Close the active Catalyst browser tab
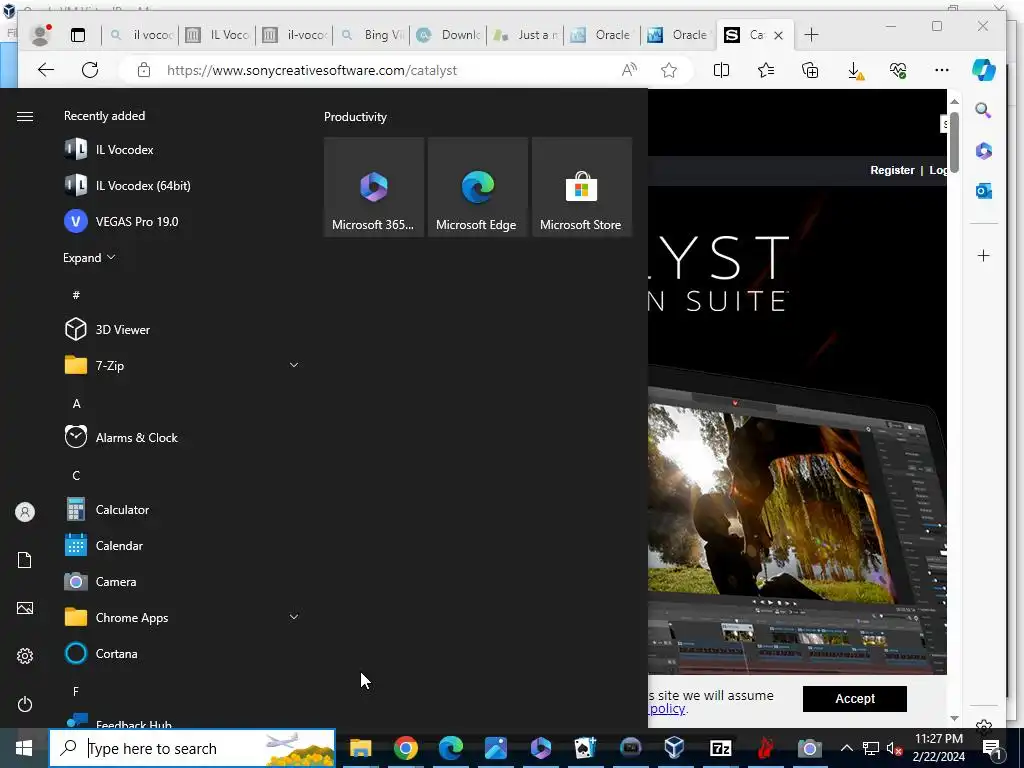This screenshot has height=768, width=1024. click(x=778, y=35)
